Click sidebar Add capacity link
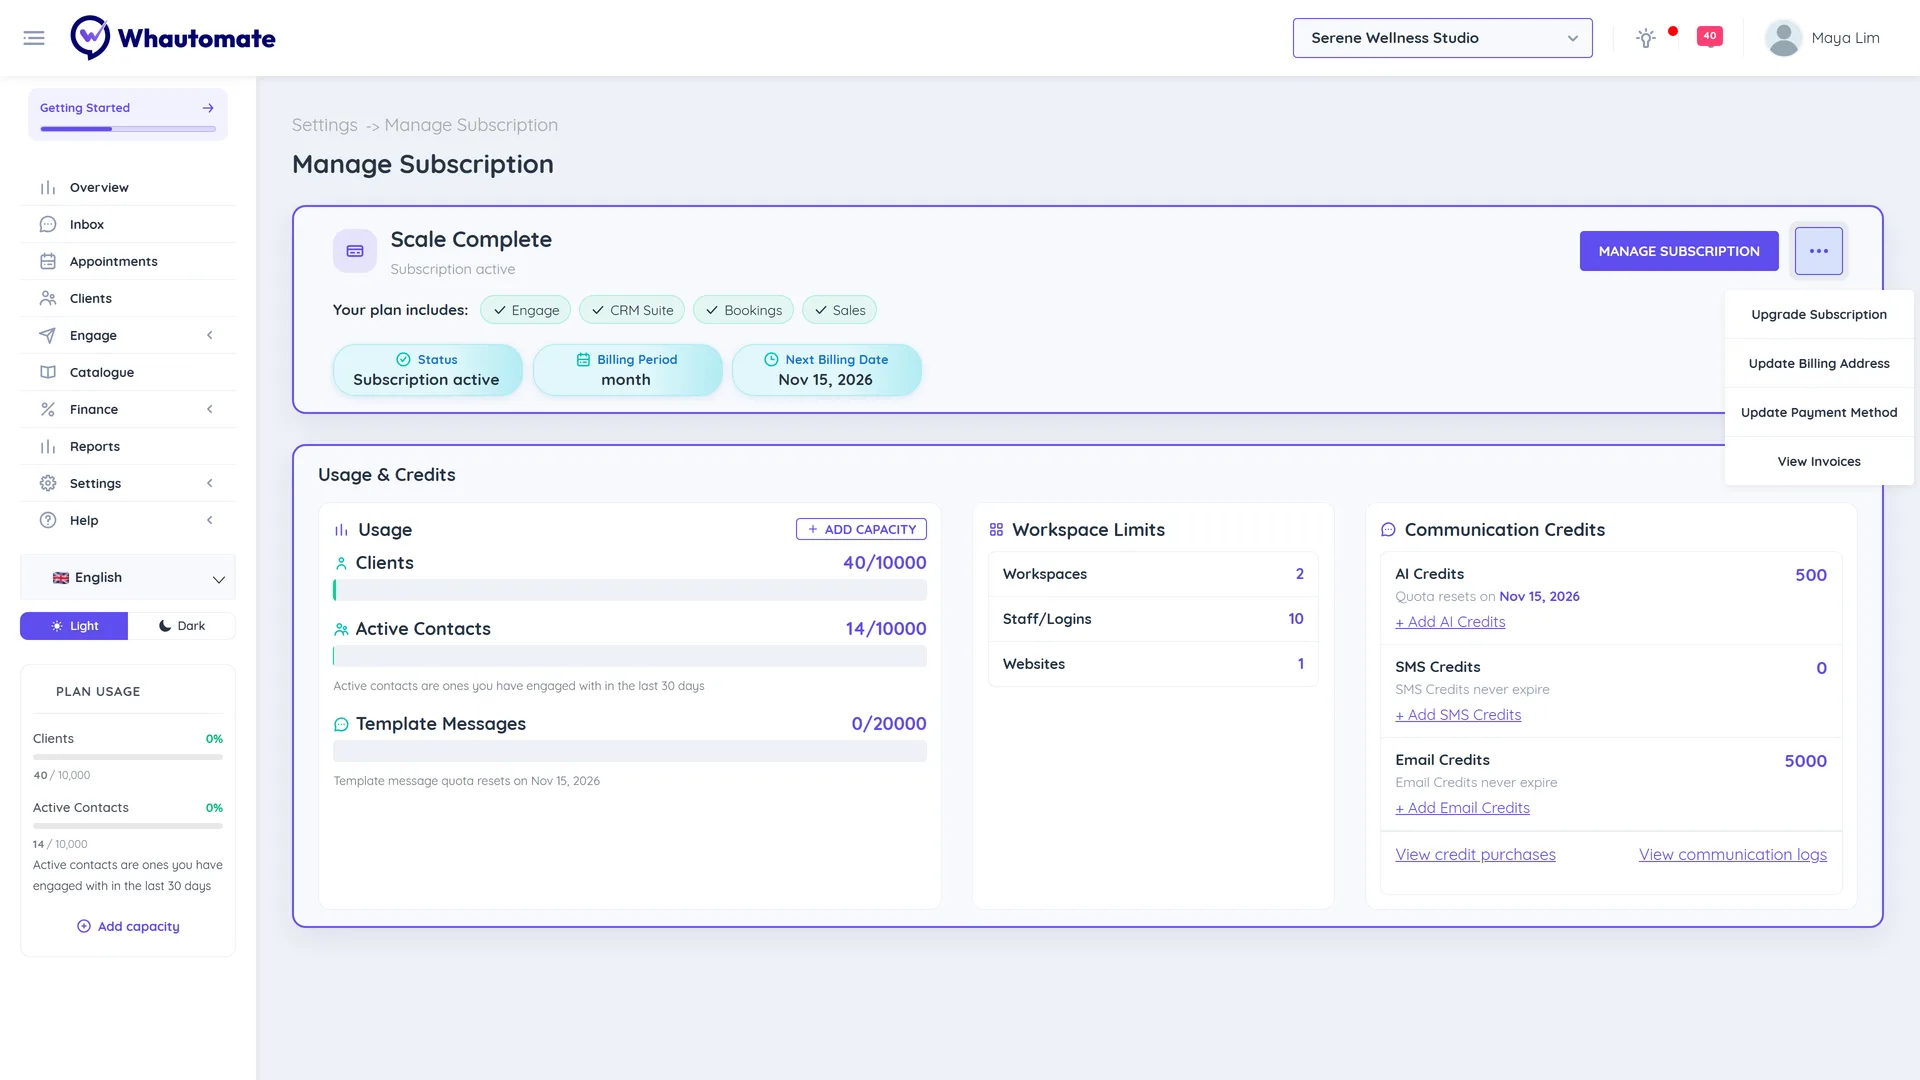1920x1080 pixels. click(128, 927)
